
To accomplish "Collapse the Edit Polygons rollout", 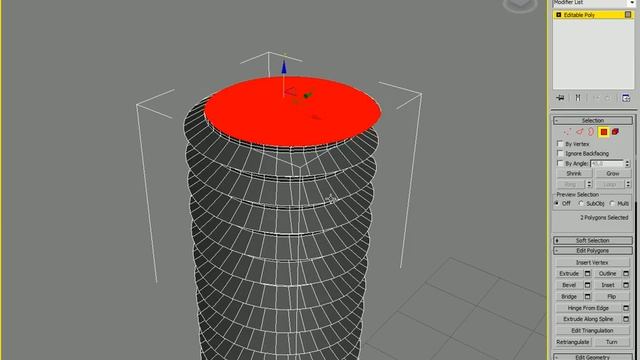I will point(593,251).
